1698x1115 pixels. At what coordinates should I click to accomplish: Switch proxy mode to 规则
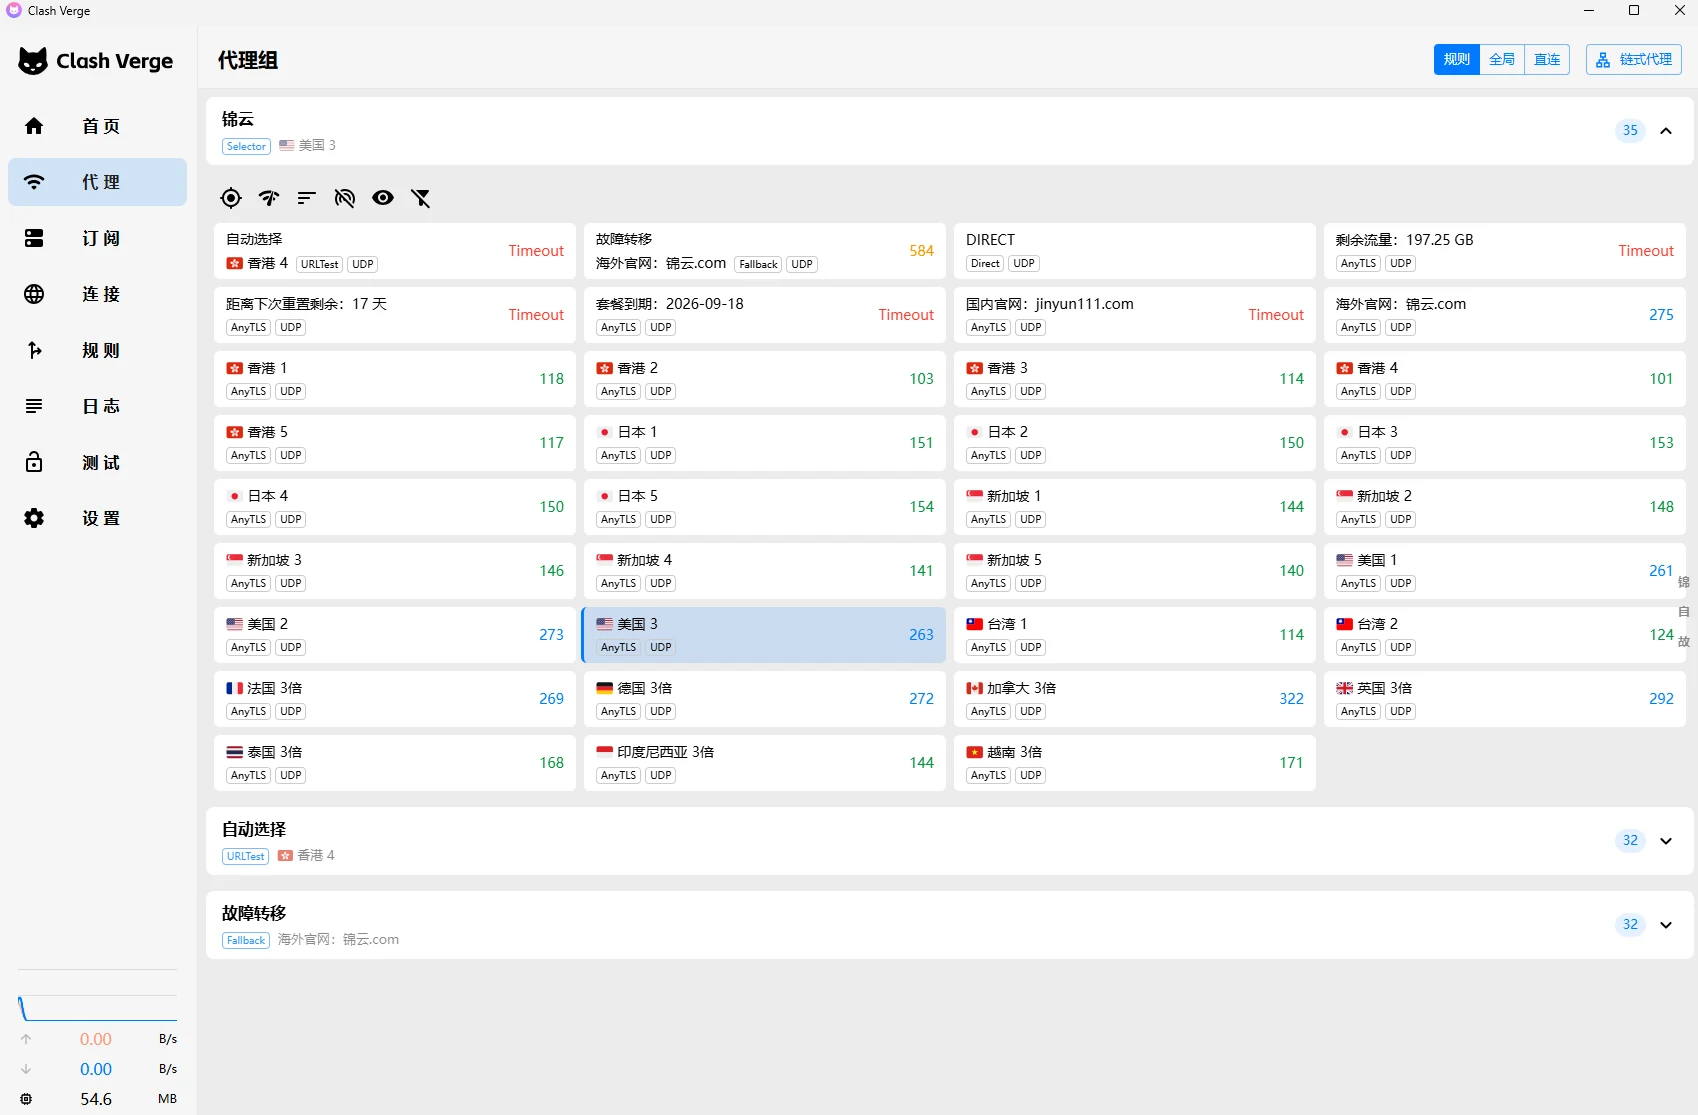[1456, 60]
